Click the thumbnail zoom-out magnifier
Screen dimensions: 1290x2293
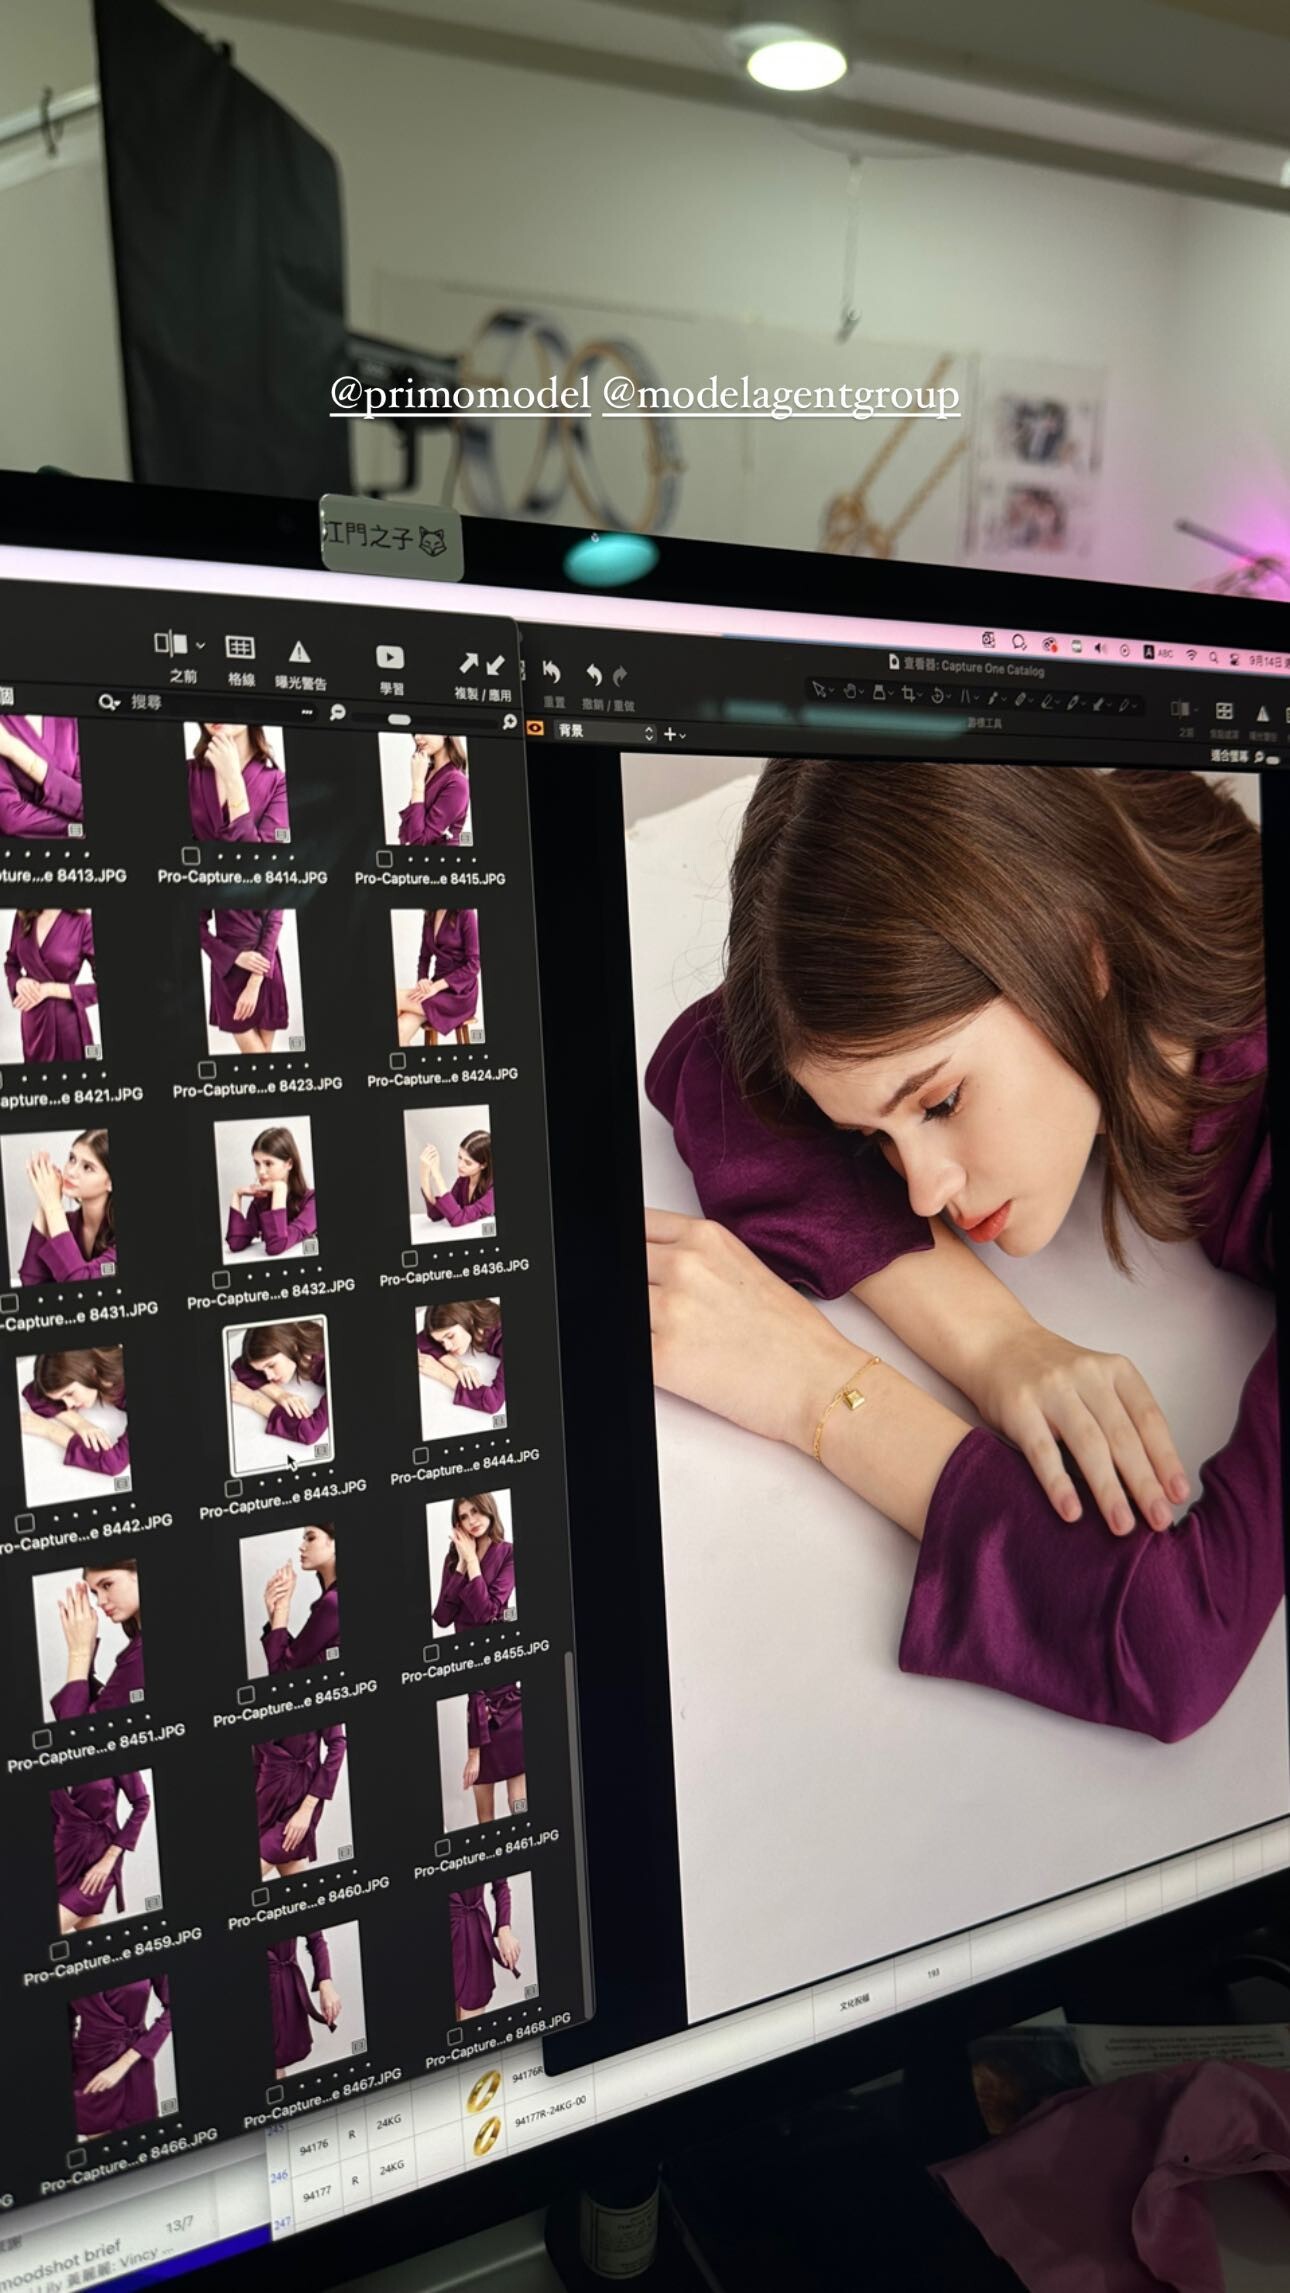point(338,712)
